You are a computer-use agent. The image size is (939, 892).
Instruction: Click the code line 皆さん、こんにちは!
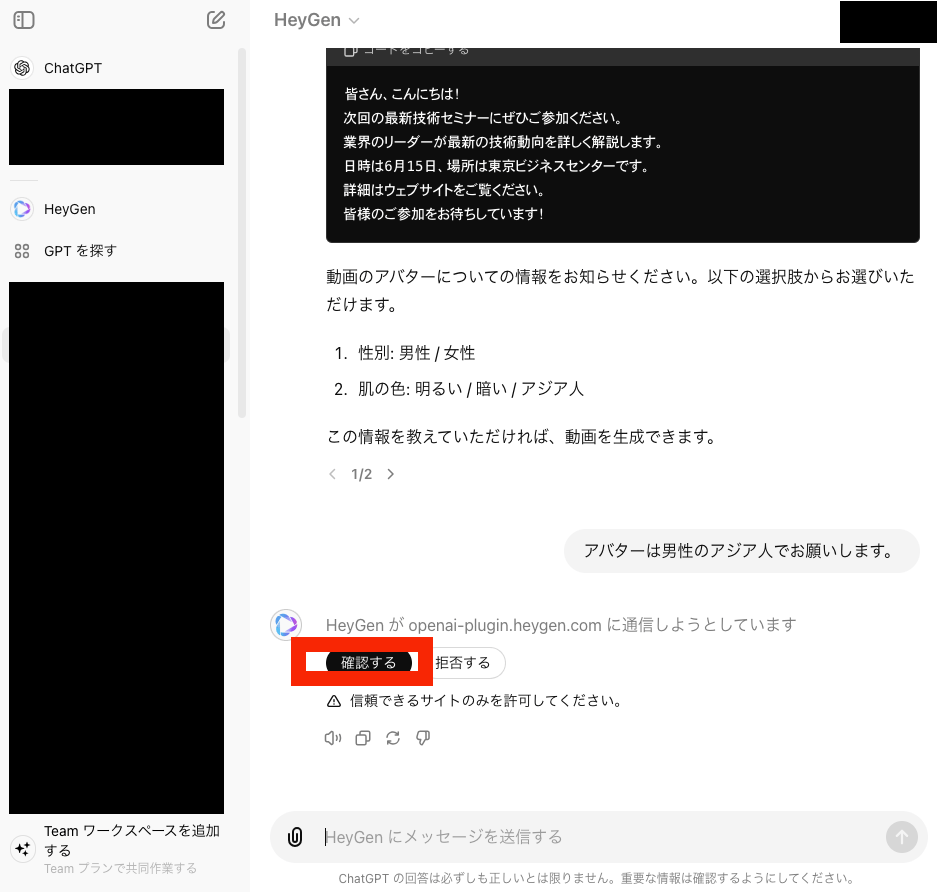pyautogui.click(x=402, y=94)
